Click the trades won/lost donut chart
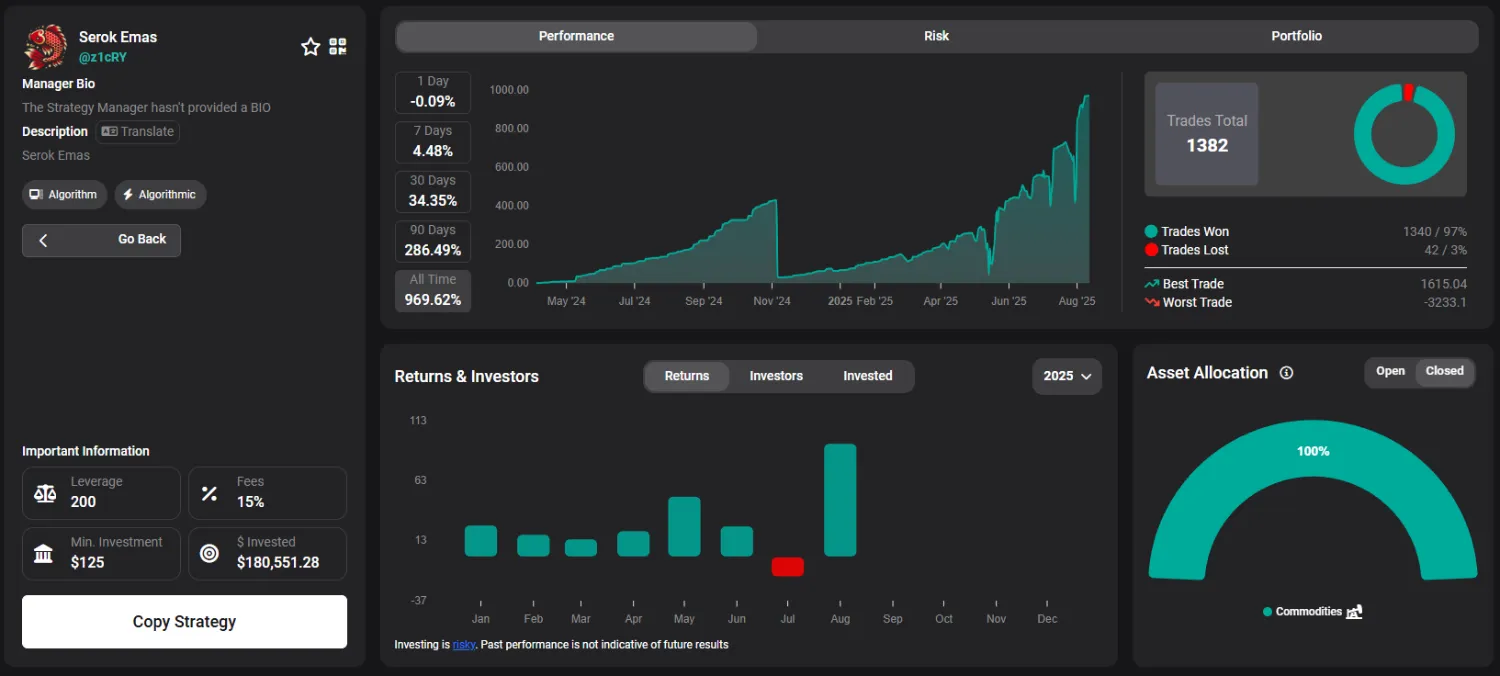Viewport: 1500px width, 676px height. pos(1404,134)
